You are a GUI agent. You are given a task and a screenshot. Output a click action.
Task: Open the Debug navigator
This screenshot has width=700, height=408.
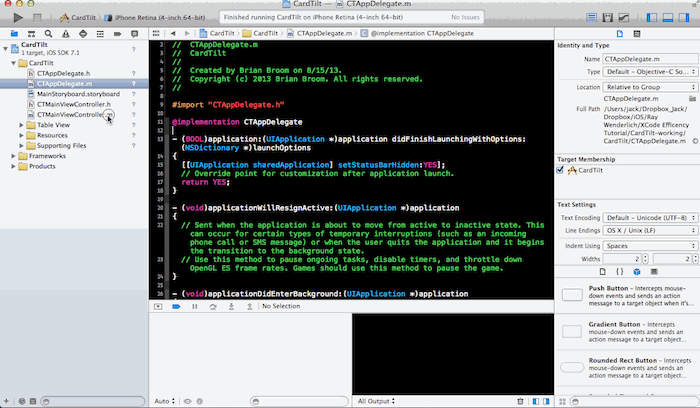tap(100, 34)
